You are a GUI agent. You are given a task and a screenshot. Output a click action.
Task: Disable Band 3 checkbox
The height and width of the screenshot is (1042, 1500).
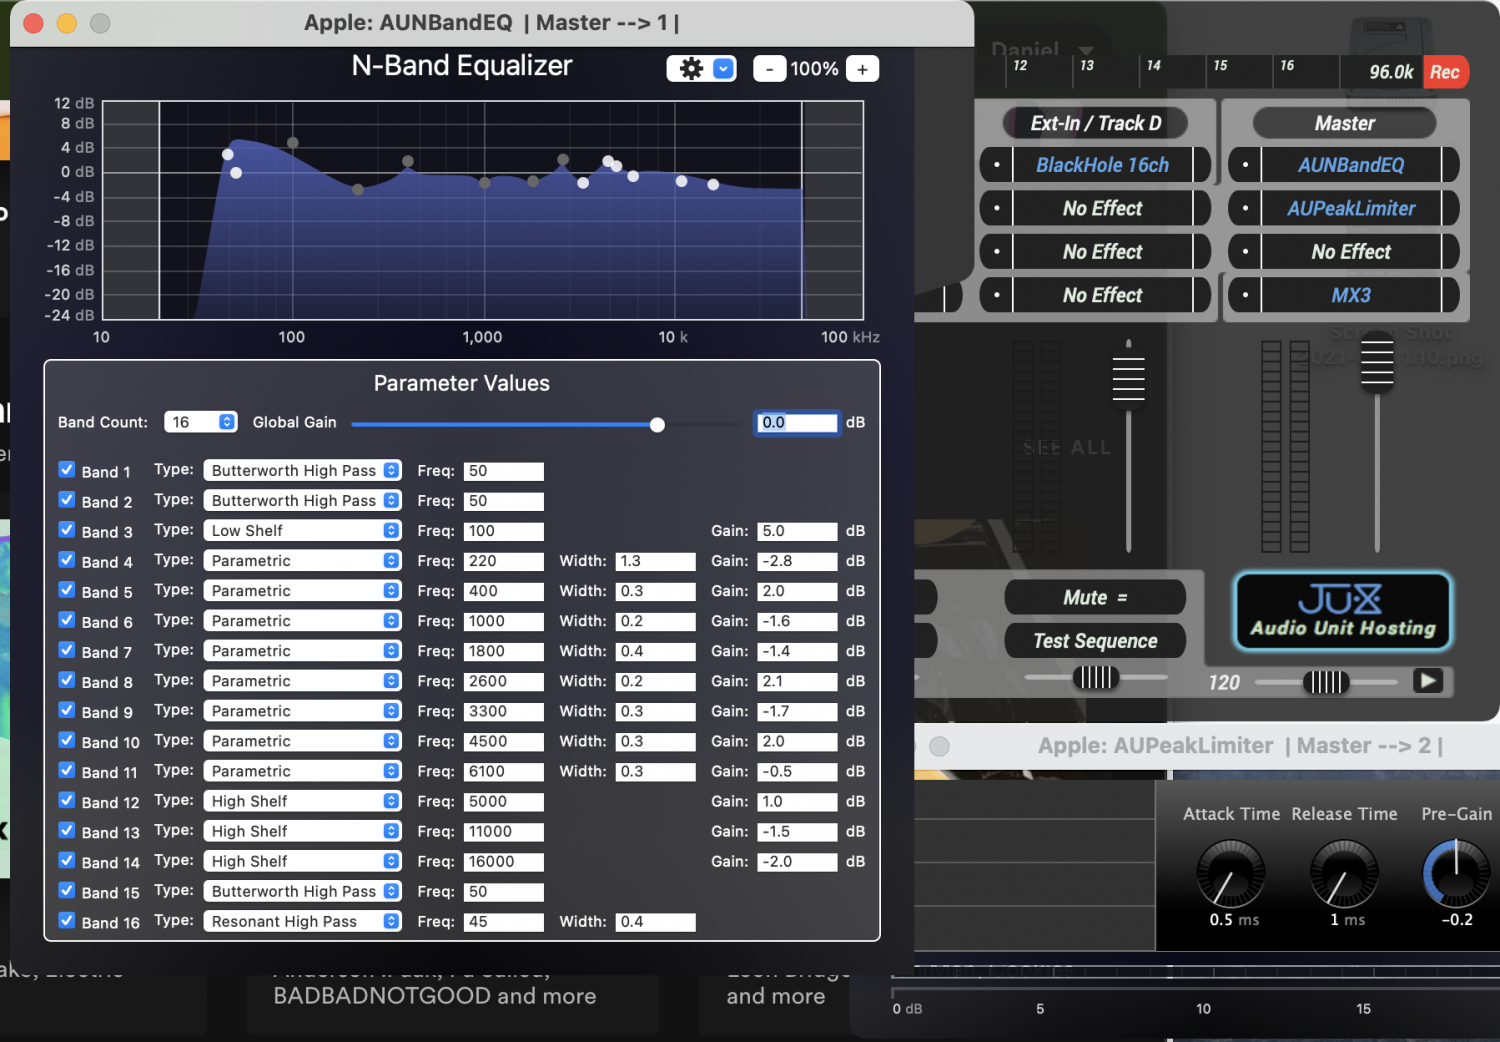[67, 529]
